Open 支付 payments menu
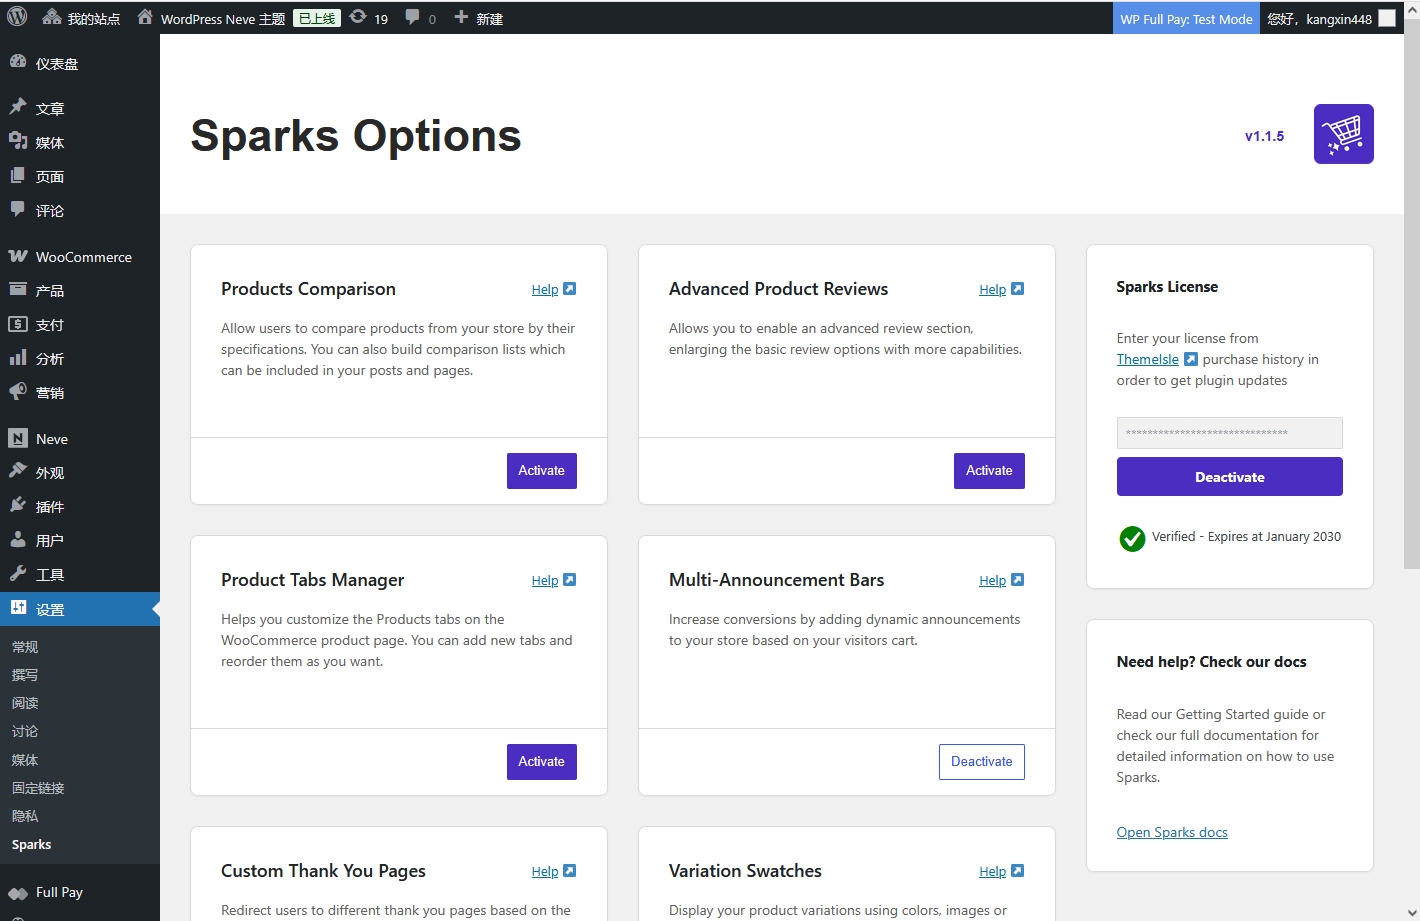The width and height of the screenshot is (1420, 921). [80, 324]
